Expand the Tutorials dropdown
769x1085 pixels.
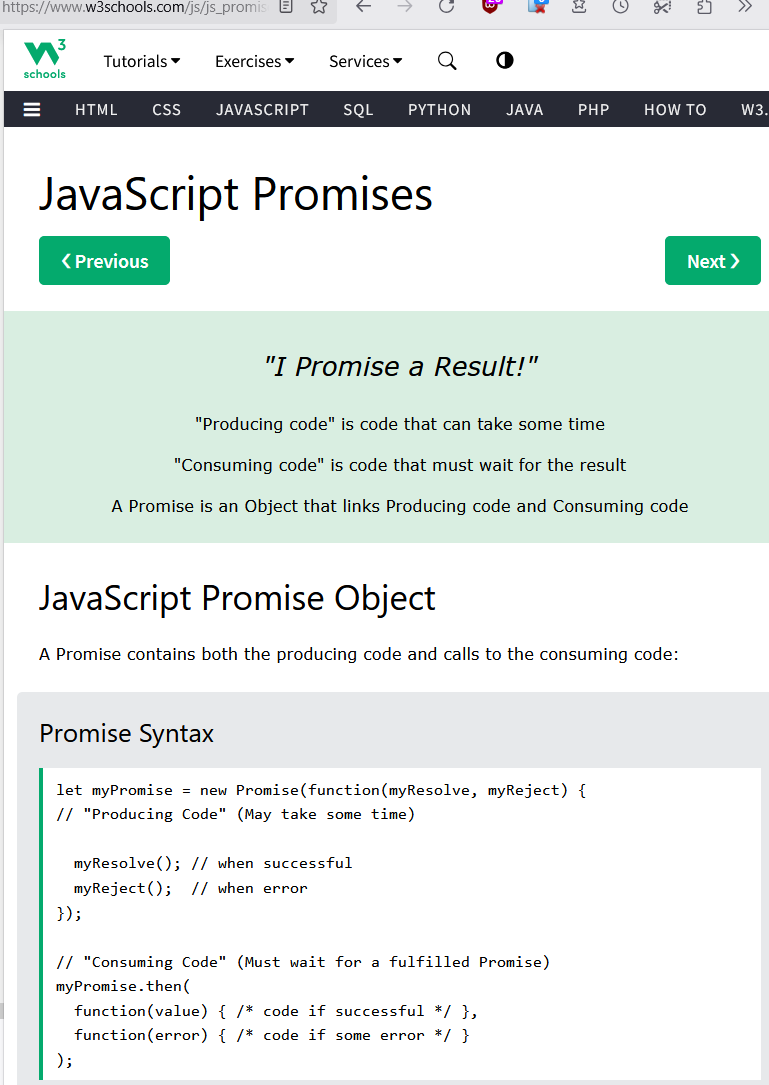[x=142, y=62]
